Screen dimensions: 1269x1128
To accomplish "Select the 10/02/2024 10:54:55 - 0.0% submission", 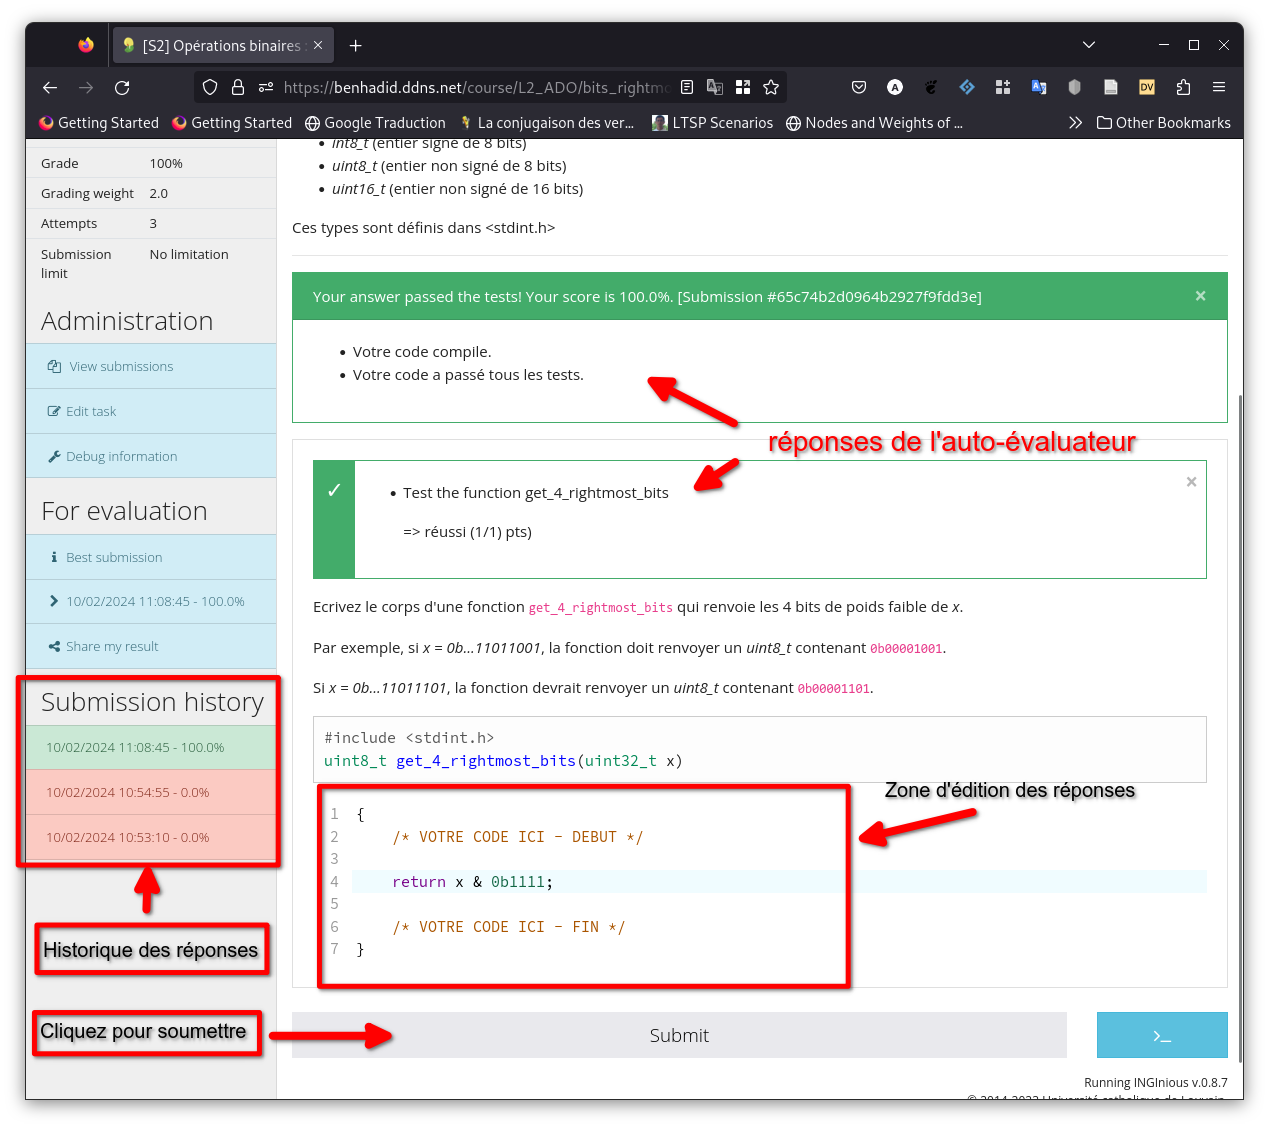I will [x=151, y=793].
